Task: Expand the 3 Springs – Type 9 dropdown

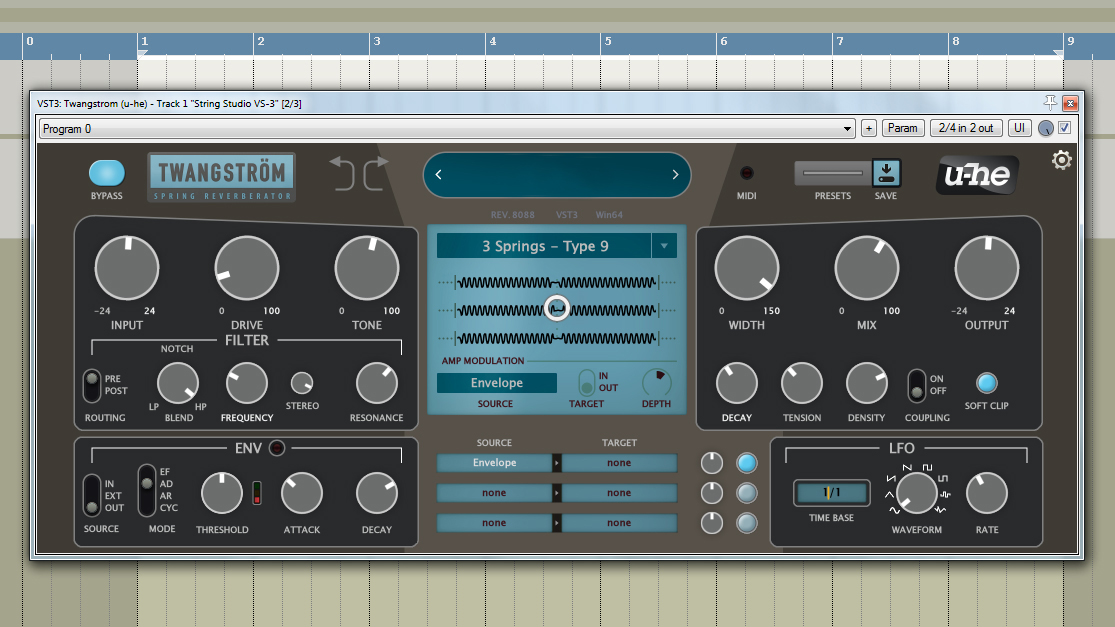Action: (664, 246)
